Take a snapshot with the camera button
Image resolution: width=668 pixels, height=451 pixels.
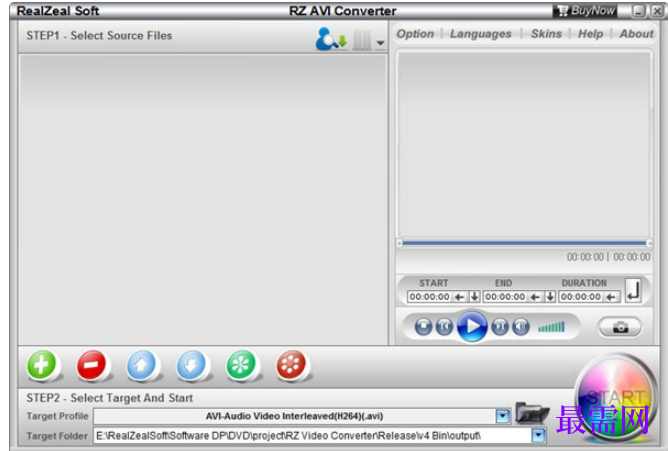[620, 327]
